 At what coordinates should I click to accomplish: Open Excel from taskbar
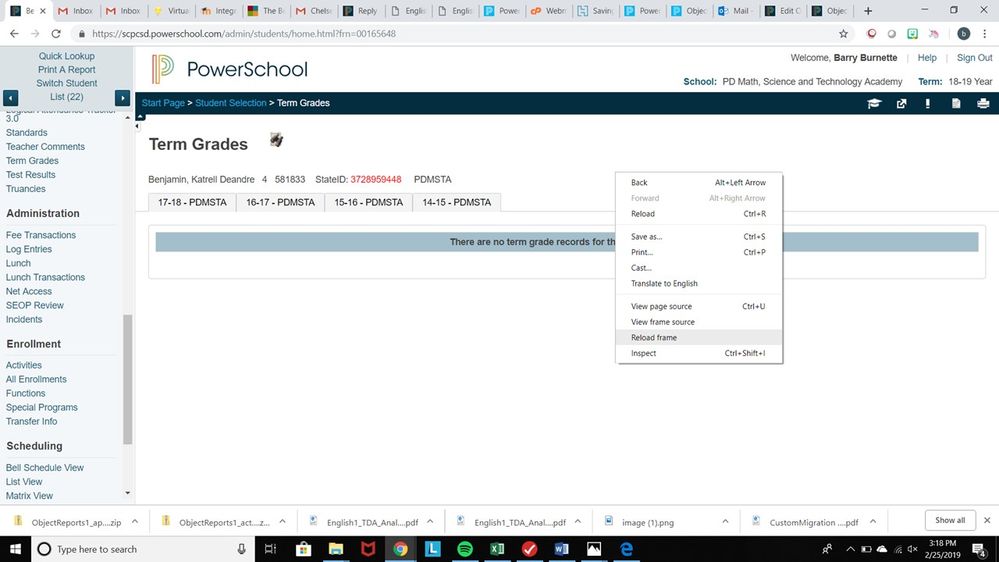pyautogui.click(x=497, y=549)
